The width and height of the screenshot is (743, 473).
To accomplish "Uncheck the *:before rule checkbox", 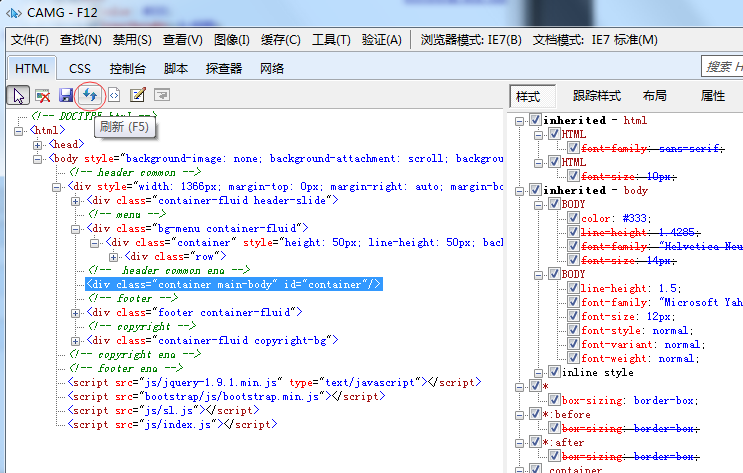I will tap(535, 414).
